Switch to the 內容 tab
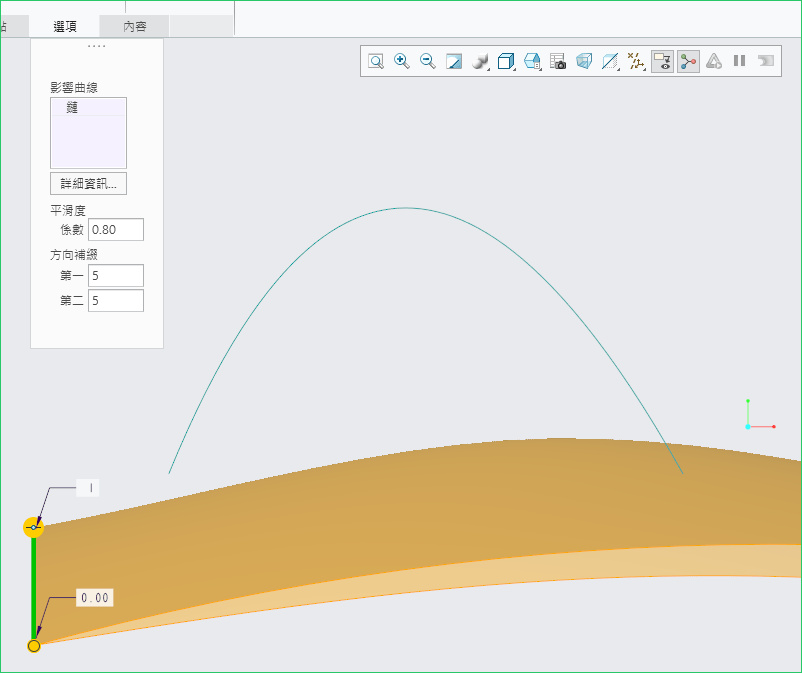The height and width of the screenshot is (673, 802). (135, 26)
